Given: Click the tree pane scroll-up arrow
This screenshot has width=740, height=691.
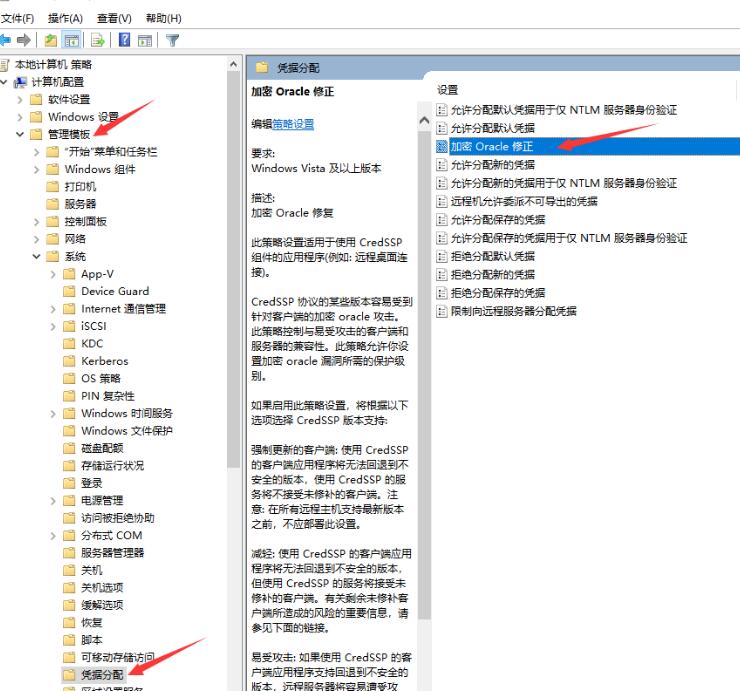Looking at the screenshot, I should [x=234, y=64].
